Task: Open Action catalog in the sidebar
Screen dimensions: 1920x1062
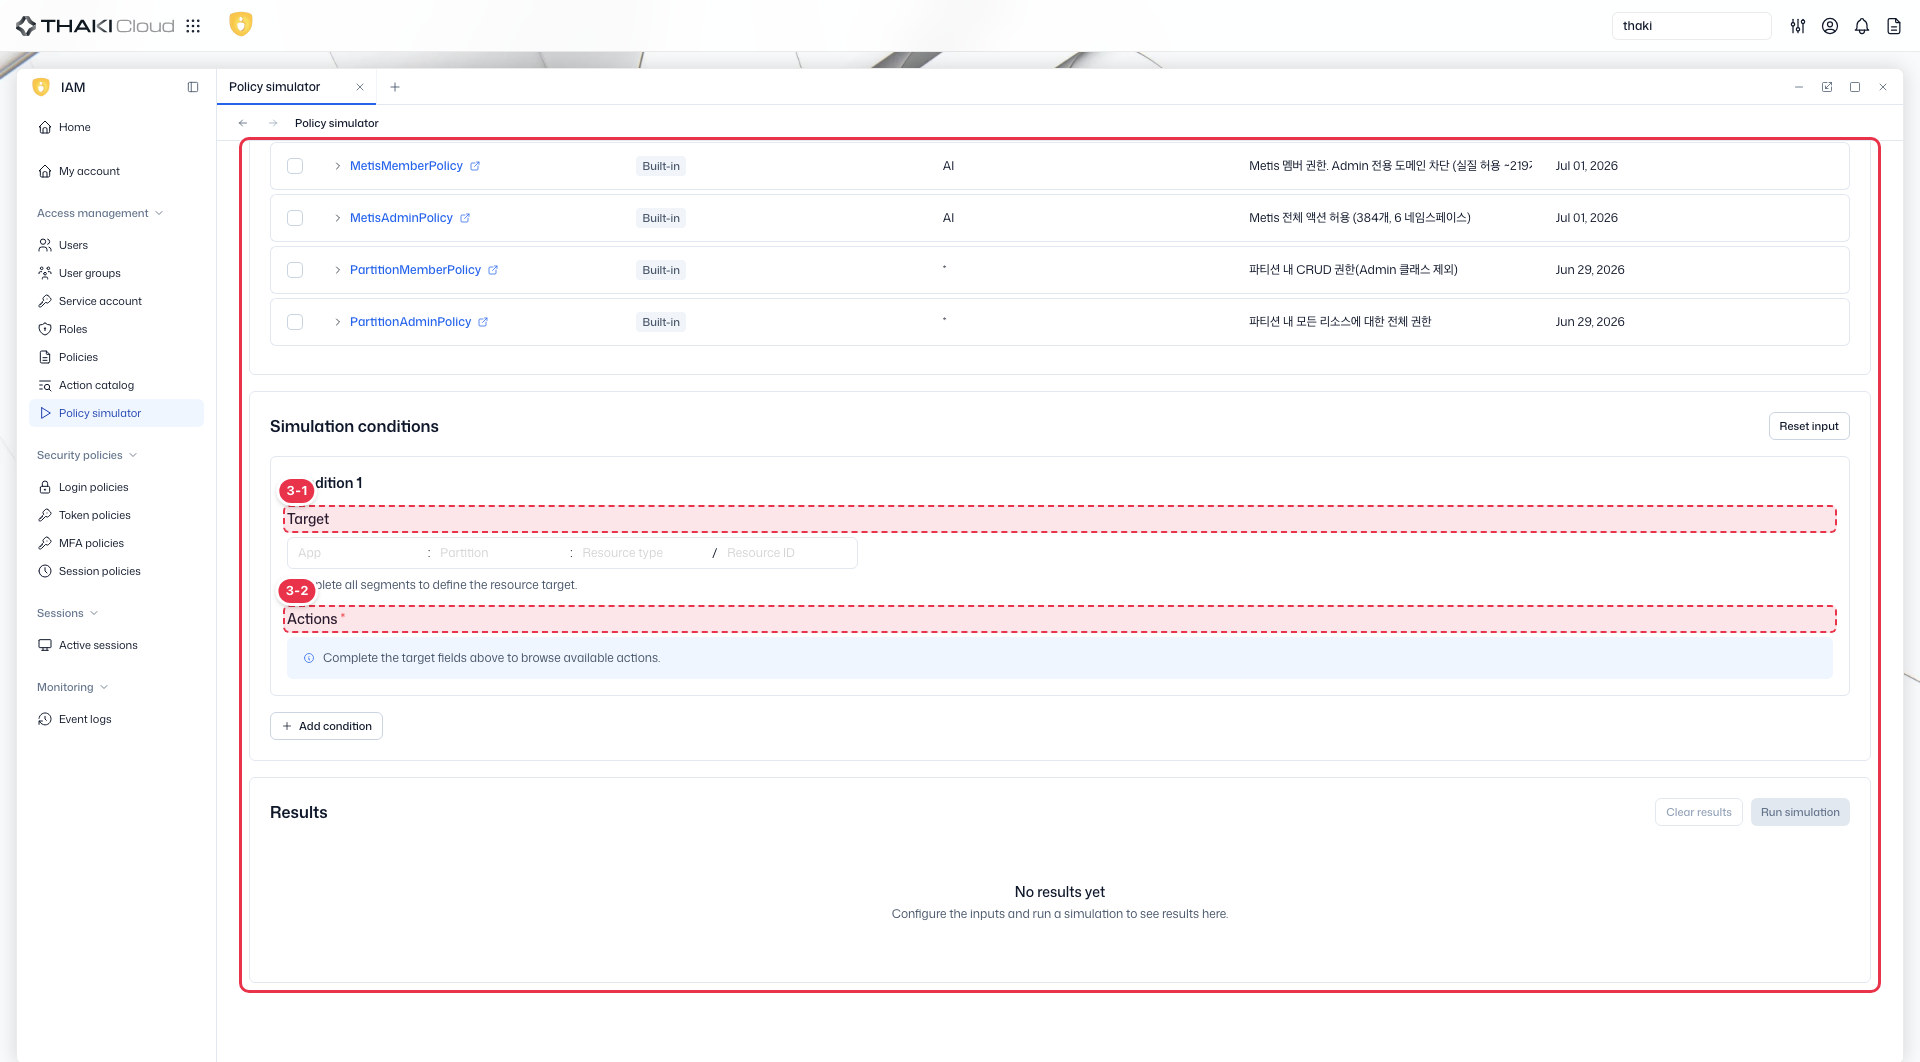Action: pos(116,385)
